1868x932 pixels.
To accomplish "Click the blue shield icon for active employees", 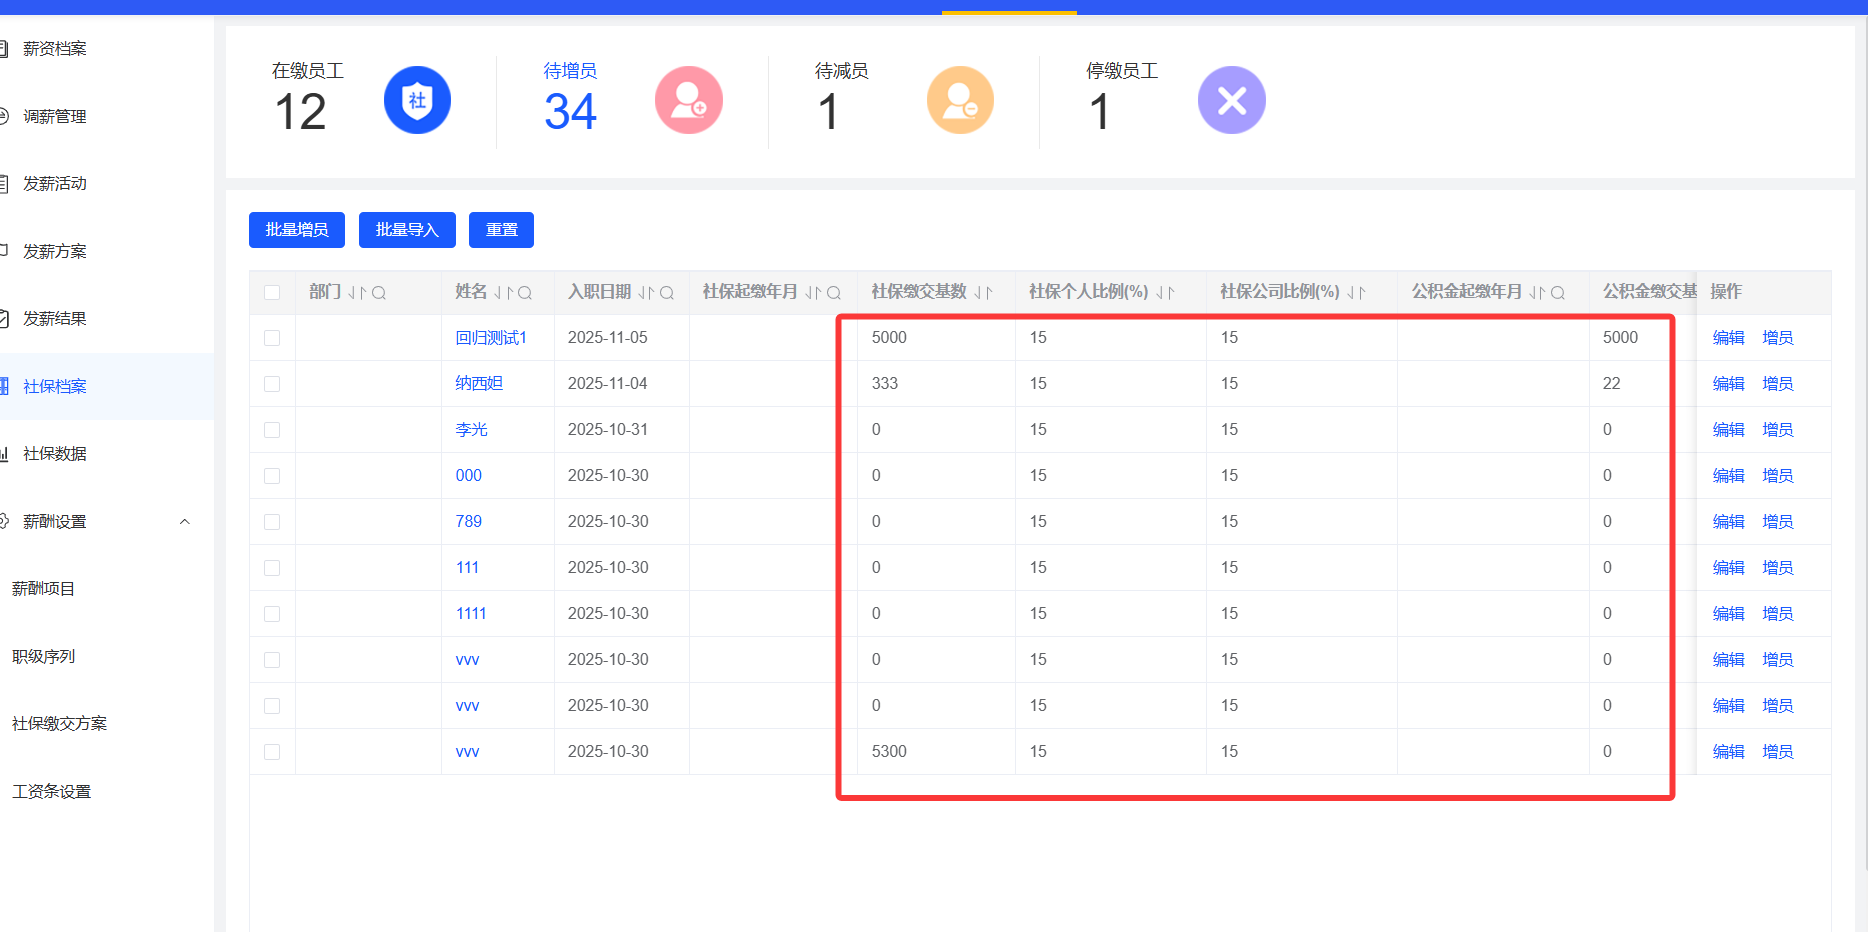I will tap(417, 100).
